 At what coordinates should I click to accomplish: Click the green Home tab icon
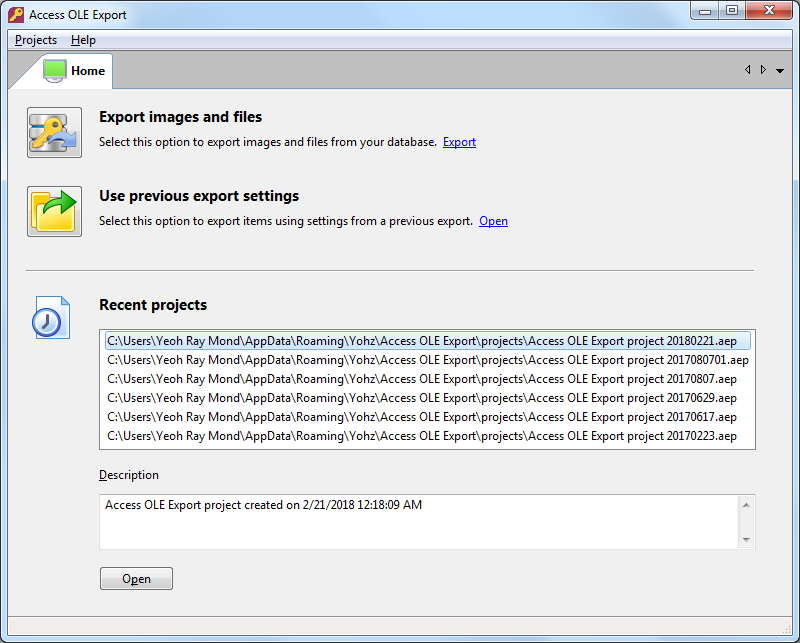point(55,70)
